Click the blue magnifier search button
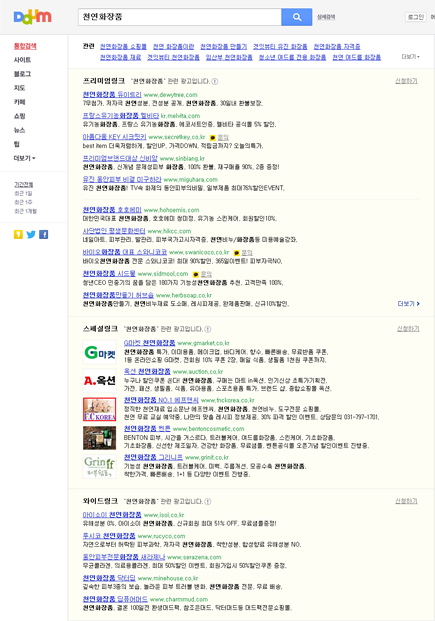This screenshot has width=435, height=621. (297, 17)
